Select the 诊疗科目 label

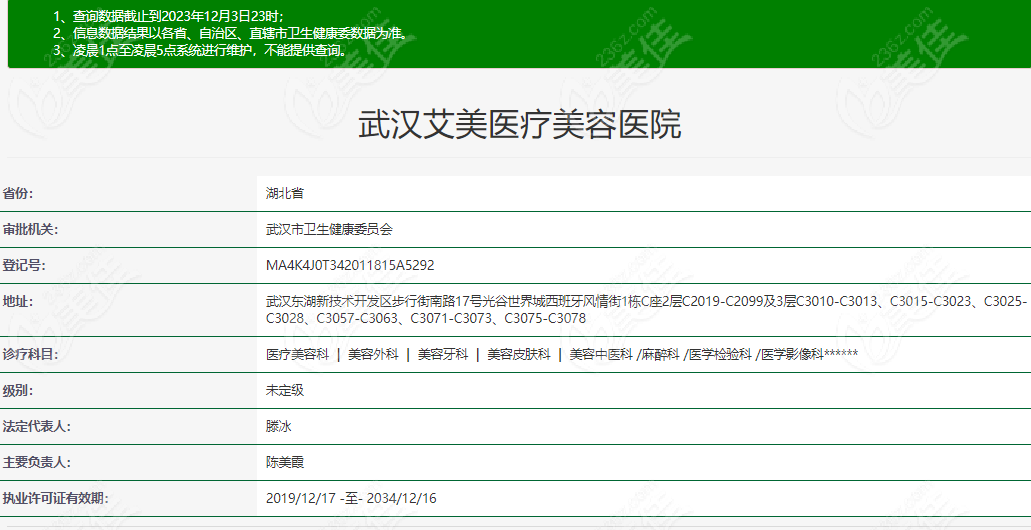tap(30, 354)
